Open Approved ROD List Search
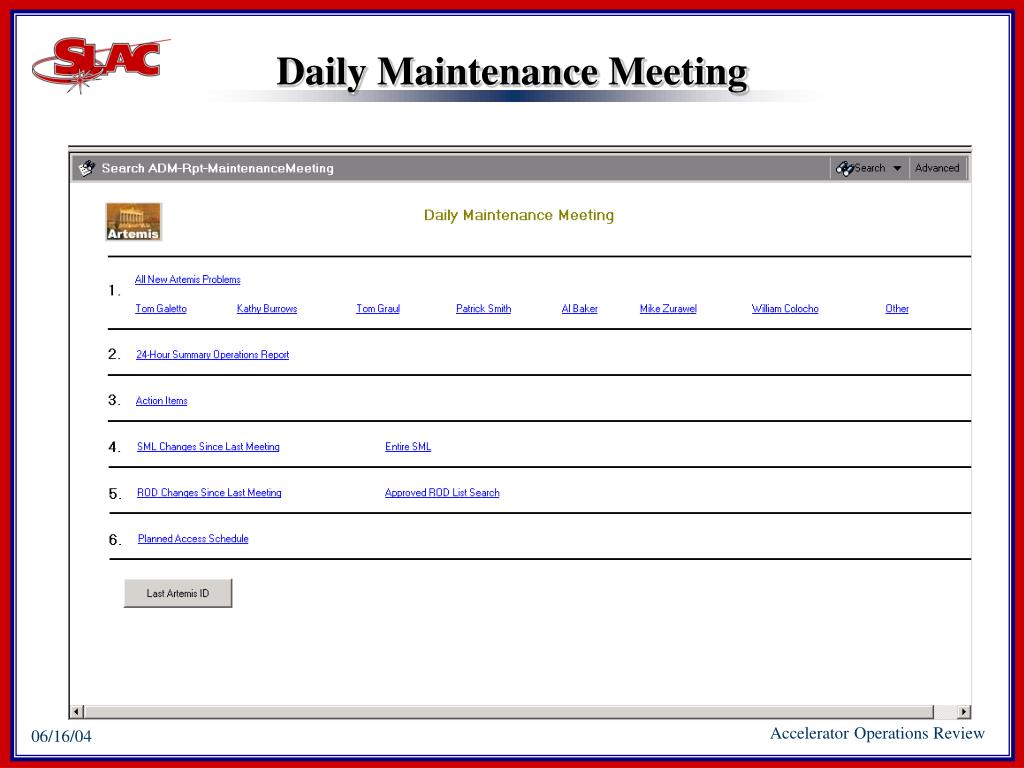Screen dimensions: 1024x768 click(442, 492)
